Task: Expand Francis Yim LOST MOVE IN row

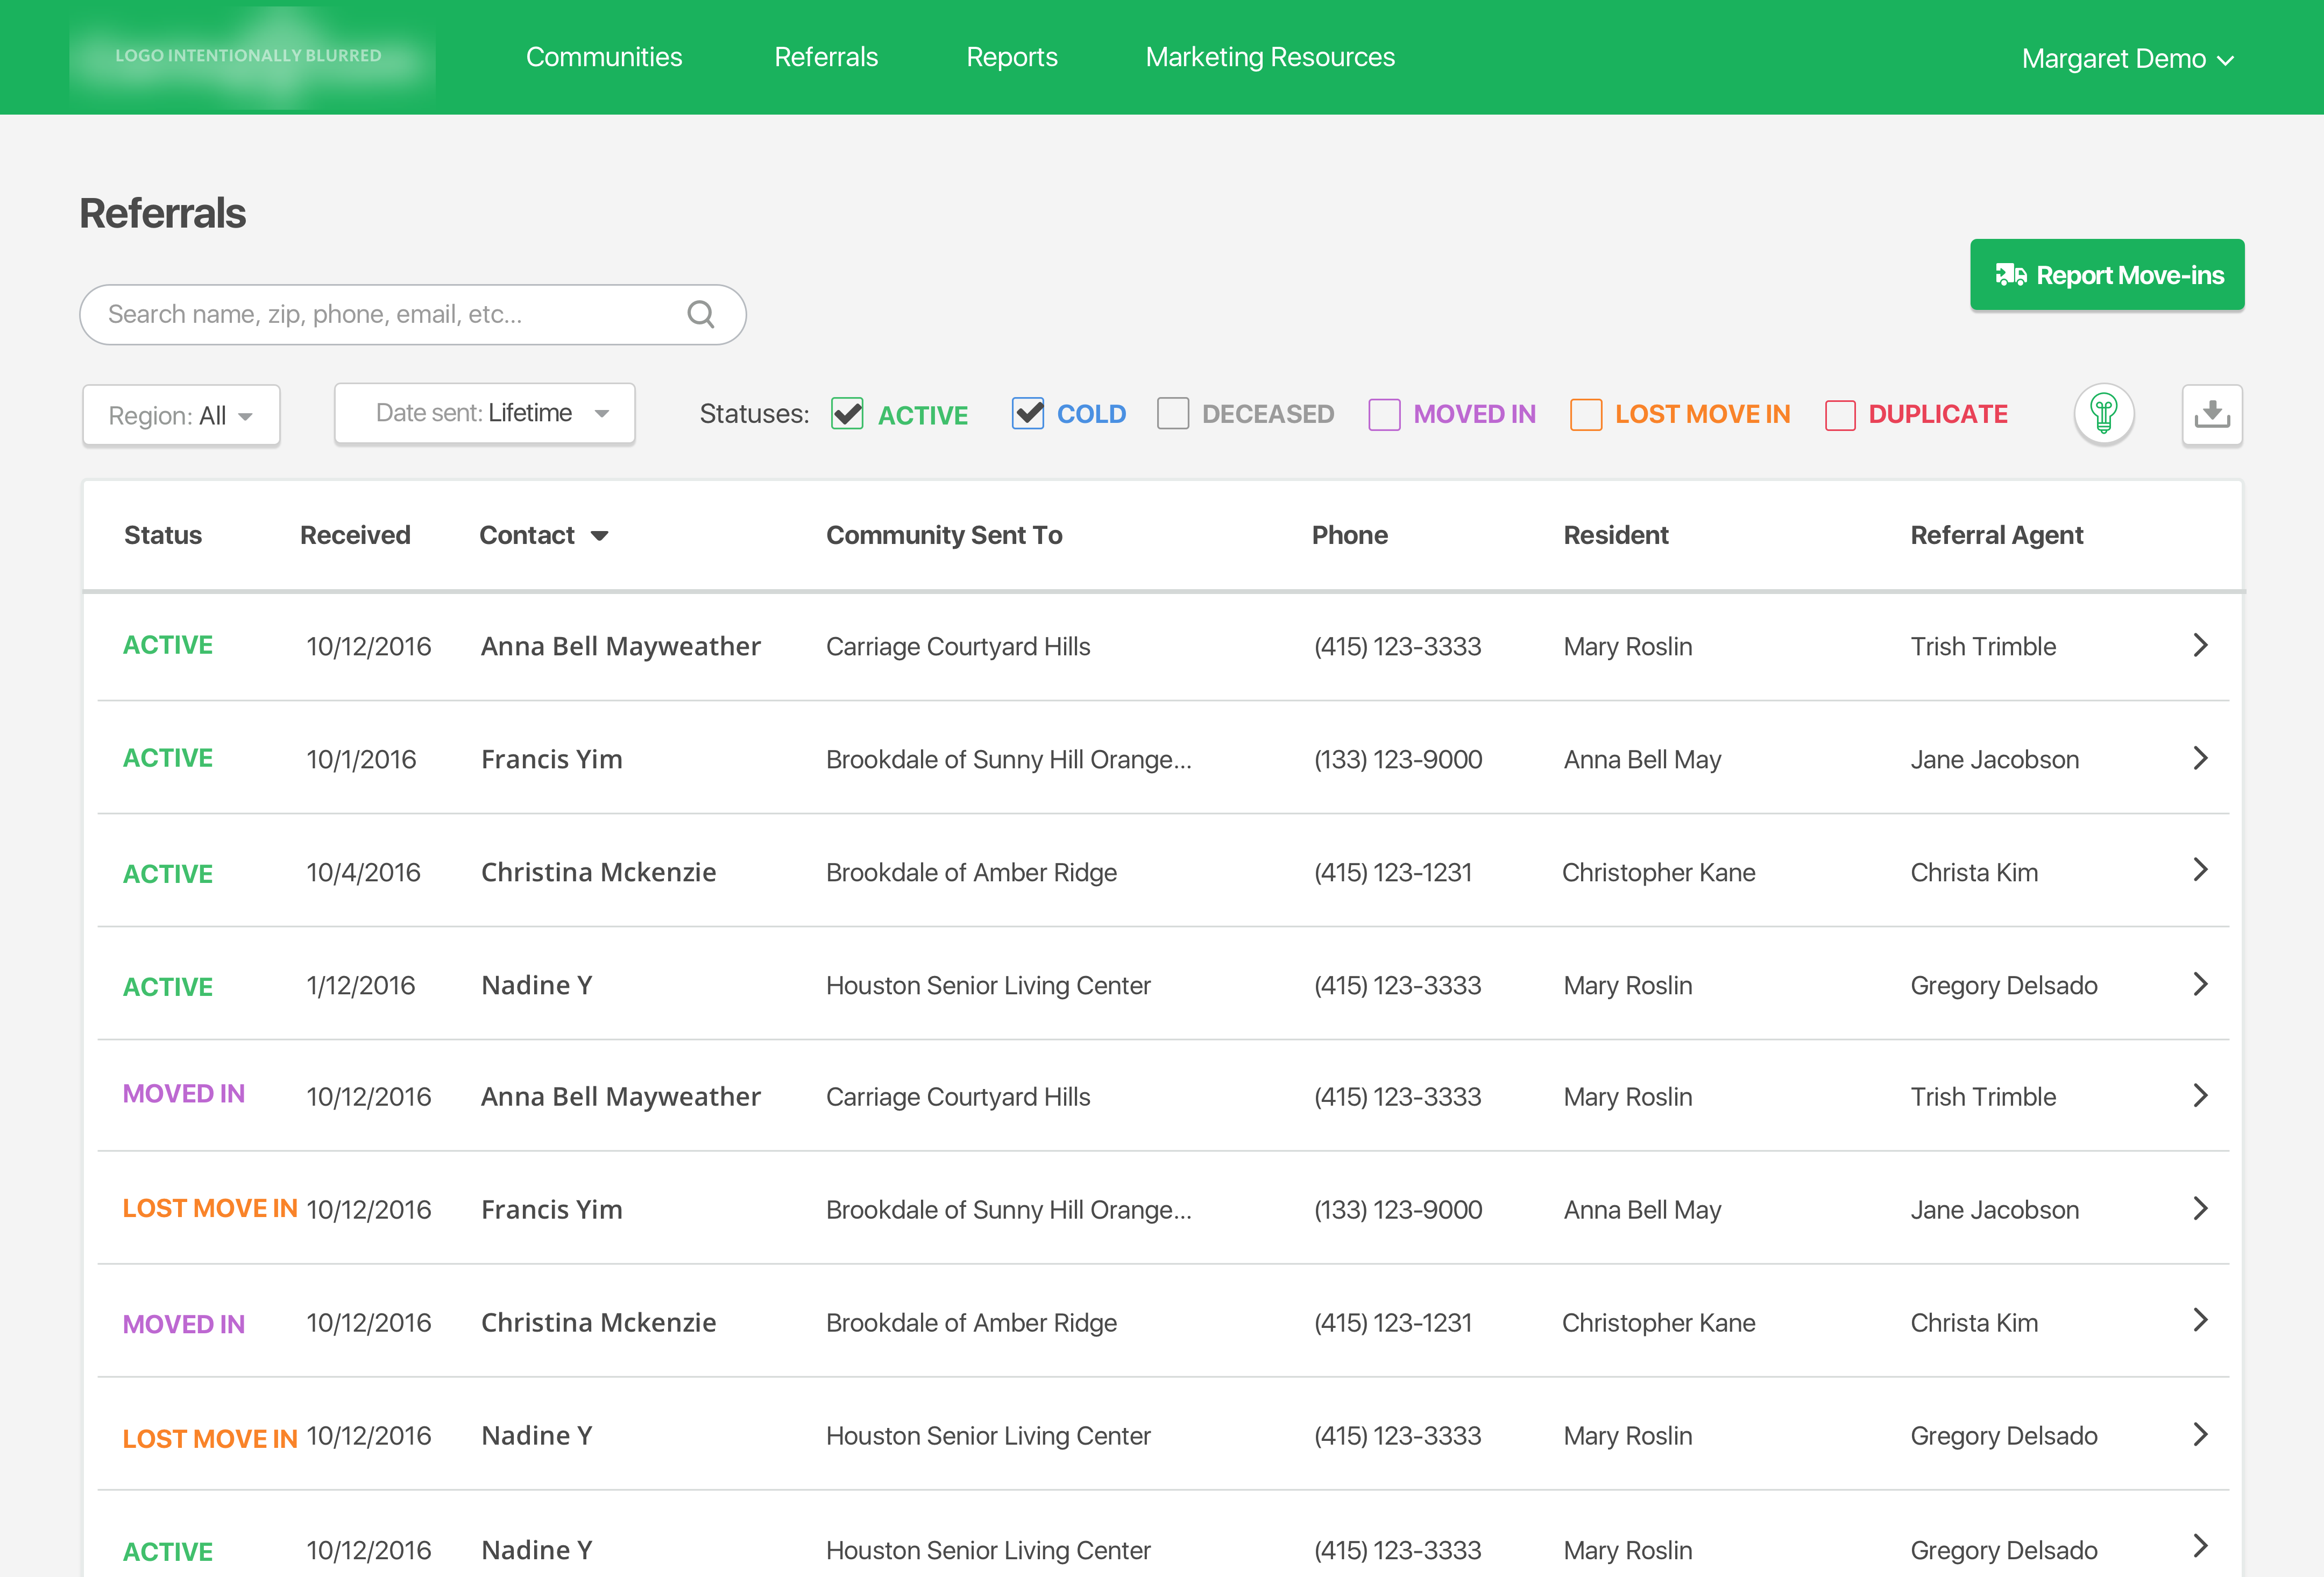Action: 2201,1209
